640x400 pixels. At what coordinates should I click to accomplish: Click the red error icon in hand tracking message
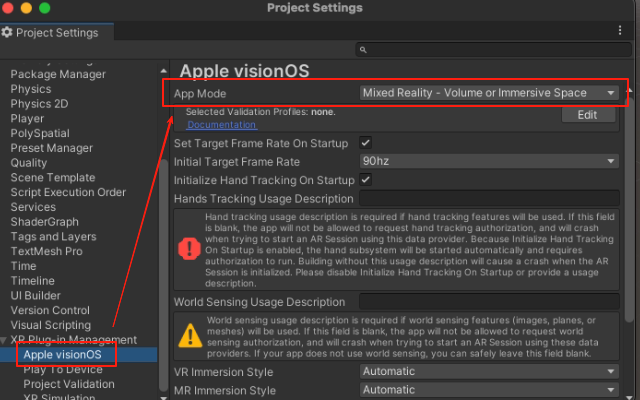click(189, 249)
